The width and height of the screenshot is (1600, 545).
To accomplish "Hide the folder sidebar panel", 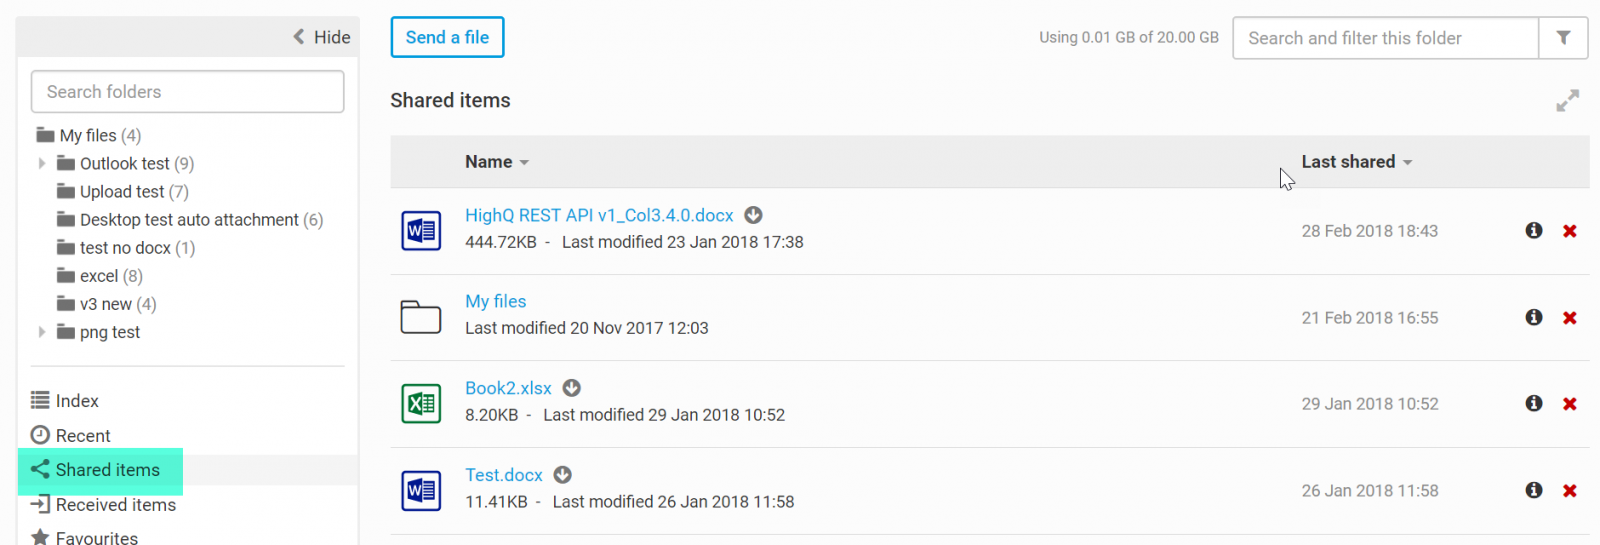I will [322, 37].
